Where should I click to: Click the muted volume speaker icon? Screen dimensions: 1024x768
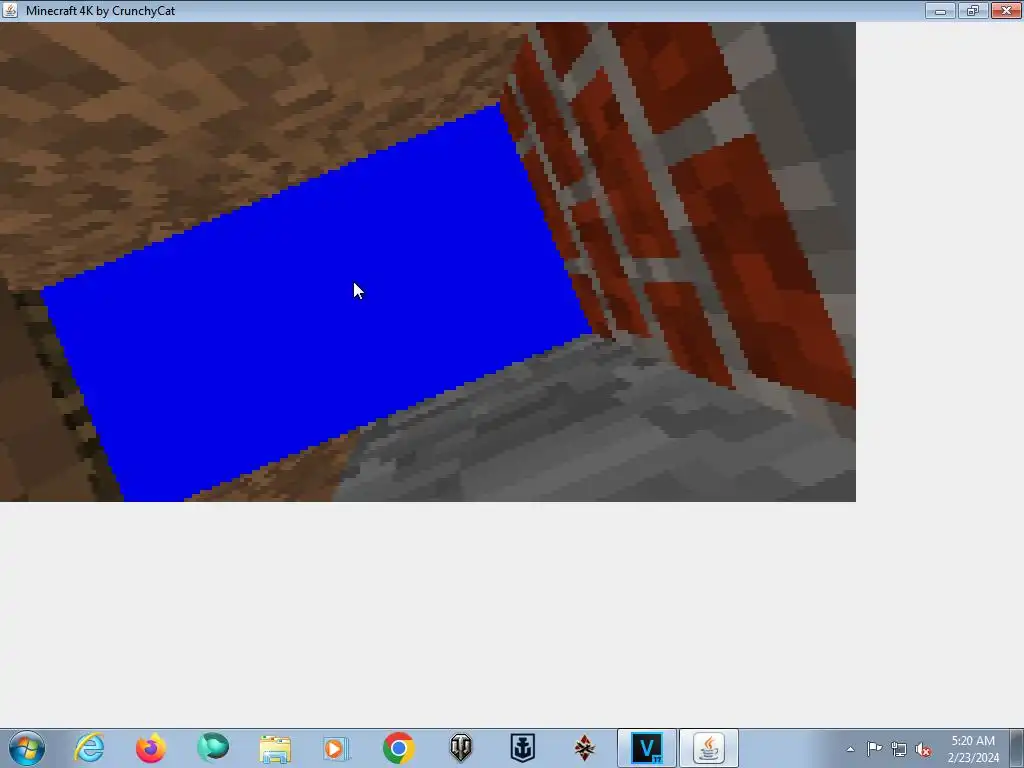click(x=923, y=749)
